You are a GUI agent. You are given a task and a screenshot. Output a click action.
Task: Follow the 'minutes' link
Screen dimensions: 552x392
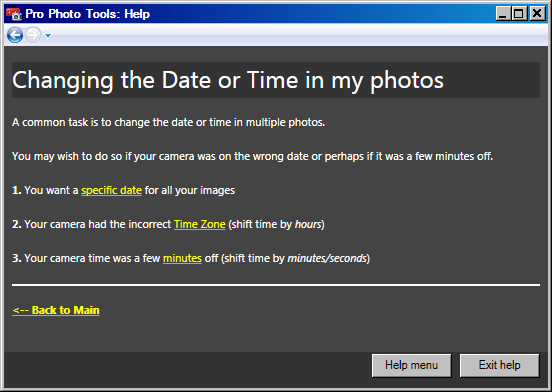(x=182, y=258)
